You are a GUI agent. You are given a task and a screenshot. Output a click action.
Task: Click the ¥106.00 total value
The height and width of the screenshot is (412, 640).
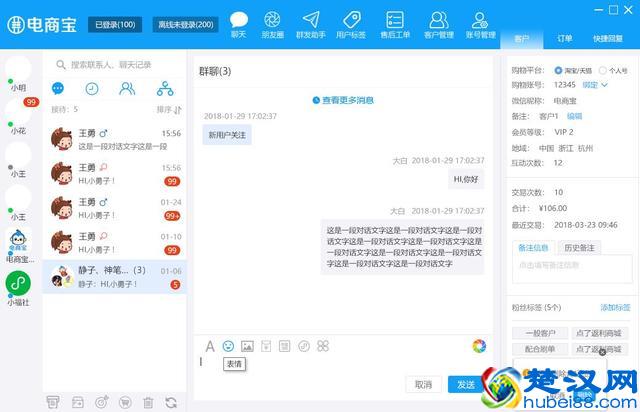pyautogui.click(x=553, y=208)
